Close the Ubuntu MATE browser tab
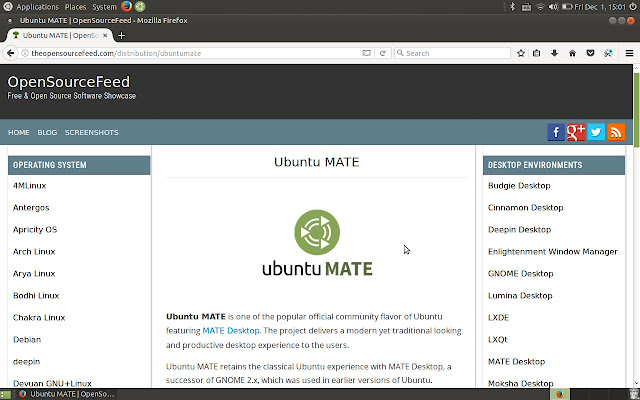The width and height of the screenshot is (640, 400). 105,36
